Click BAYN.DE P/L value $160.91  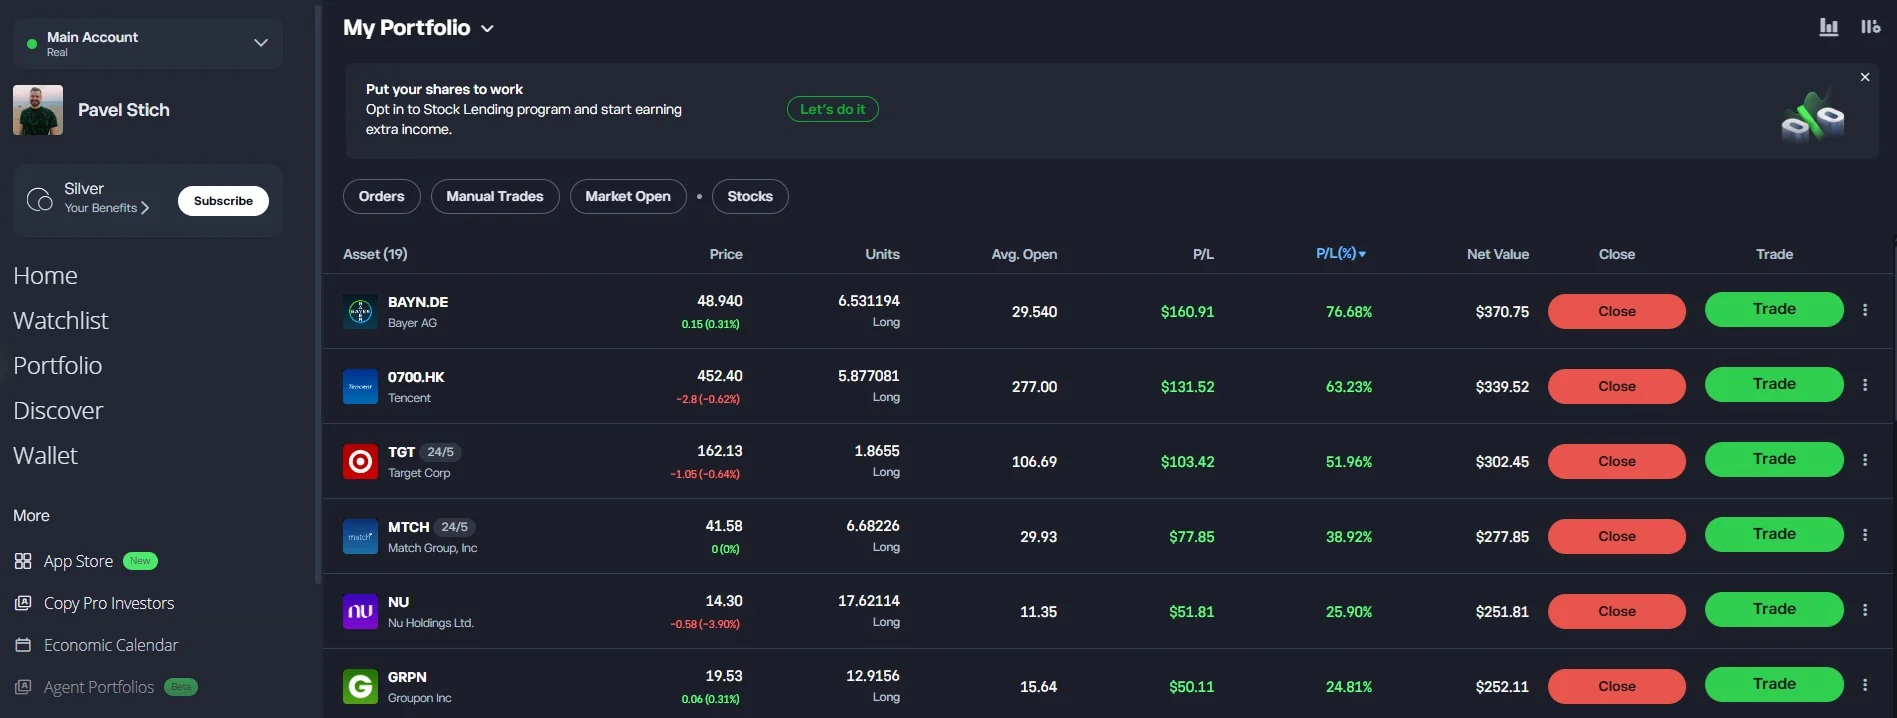coord(1187,312)
